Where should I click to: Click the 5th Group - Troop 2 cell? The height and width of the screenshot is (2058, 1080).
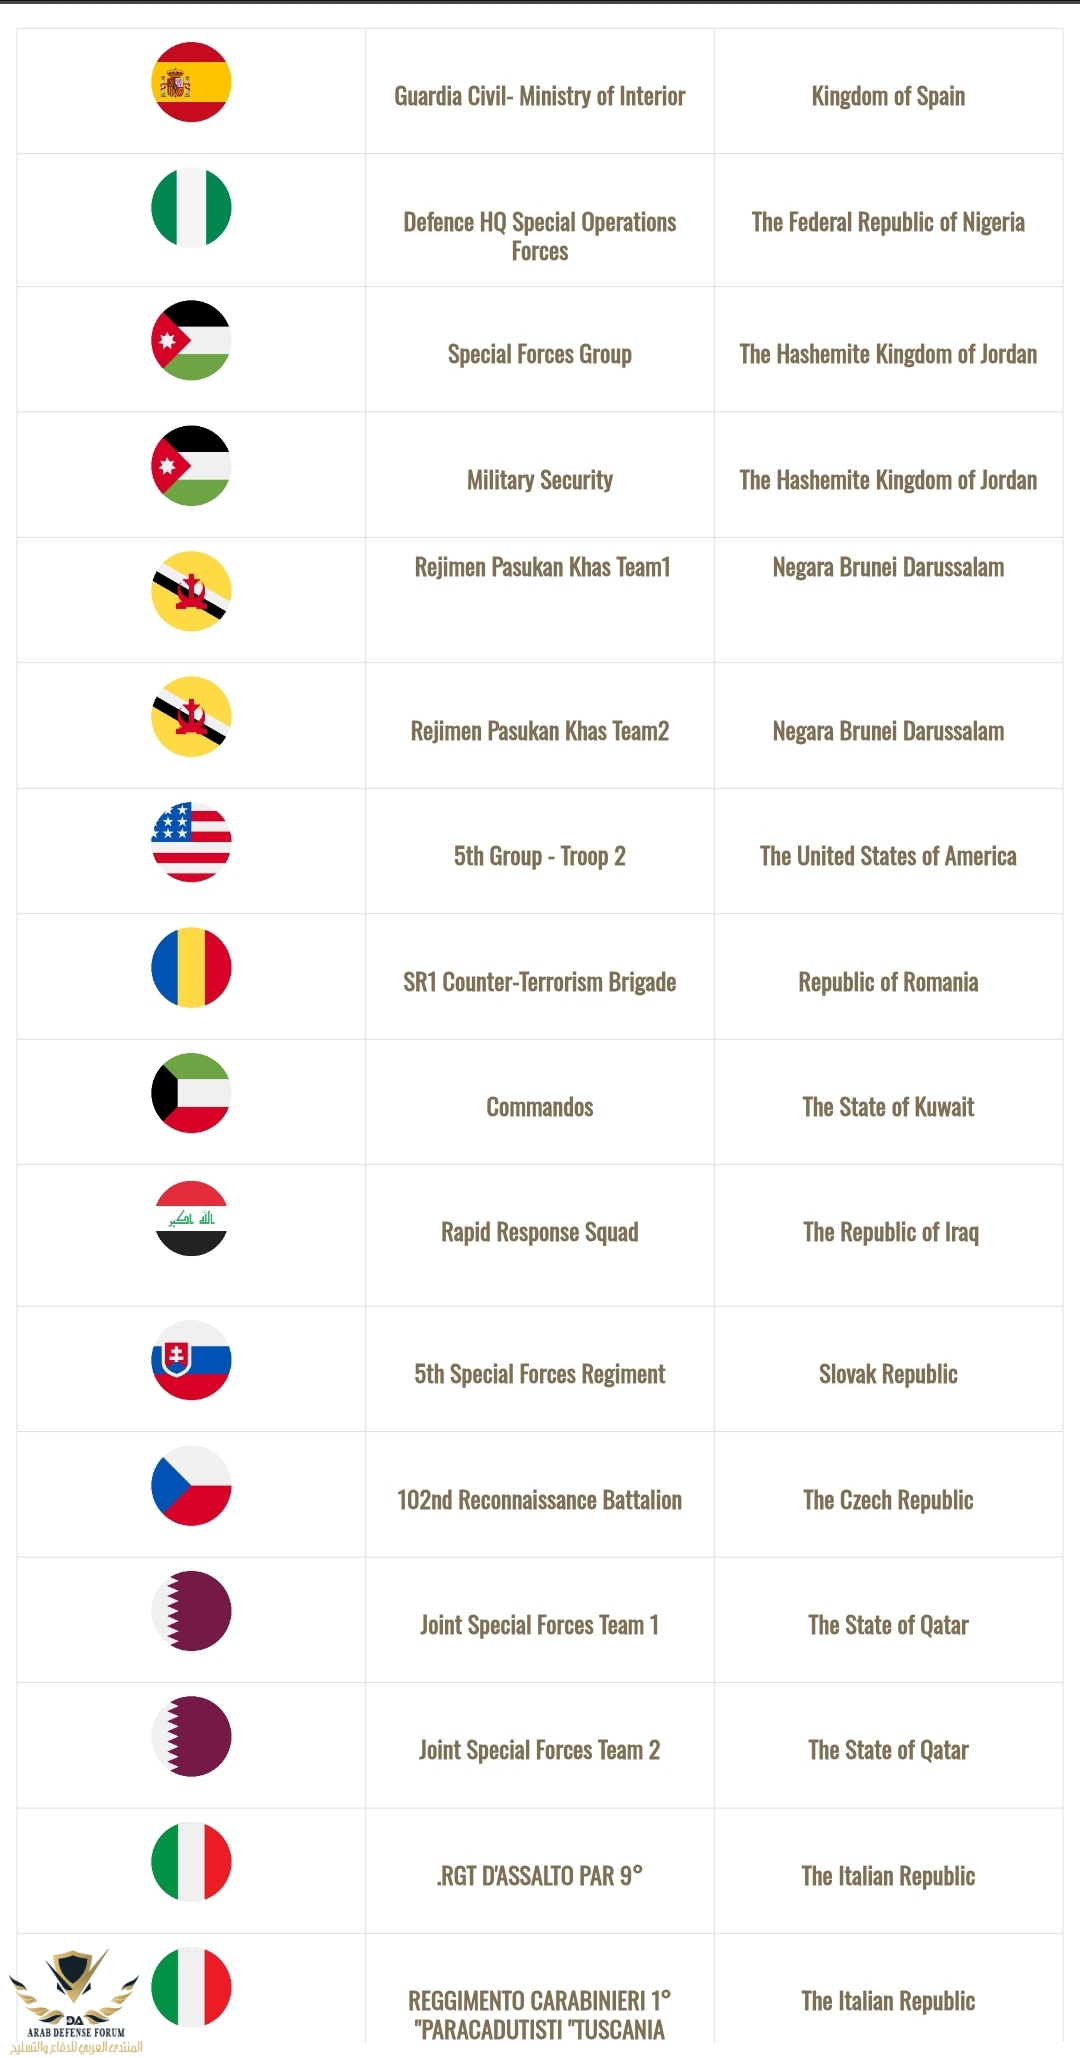tap(539, 856)
